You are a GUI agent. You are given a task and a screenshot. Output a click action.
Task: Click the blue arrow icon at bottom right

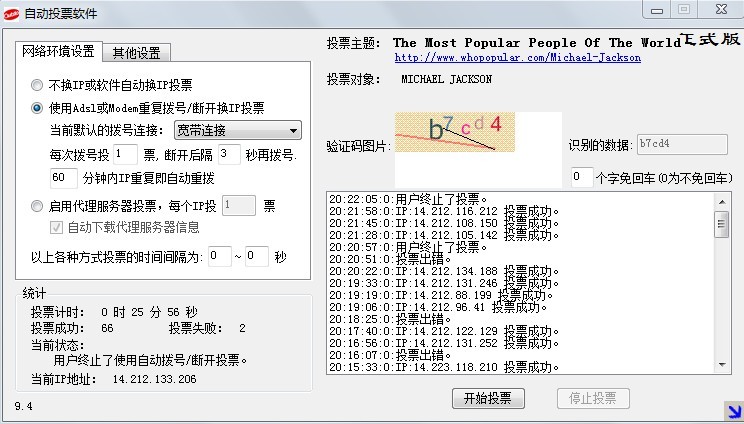pyautogui.click(x=731, y=409)
